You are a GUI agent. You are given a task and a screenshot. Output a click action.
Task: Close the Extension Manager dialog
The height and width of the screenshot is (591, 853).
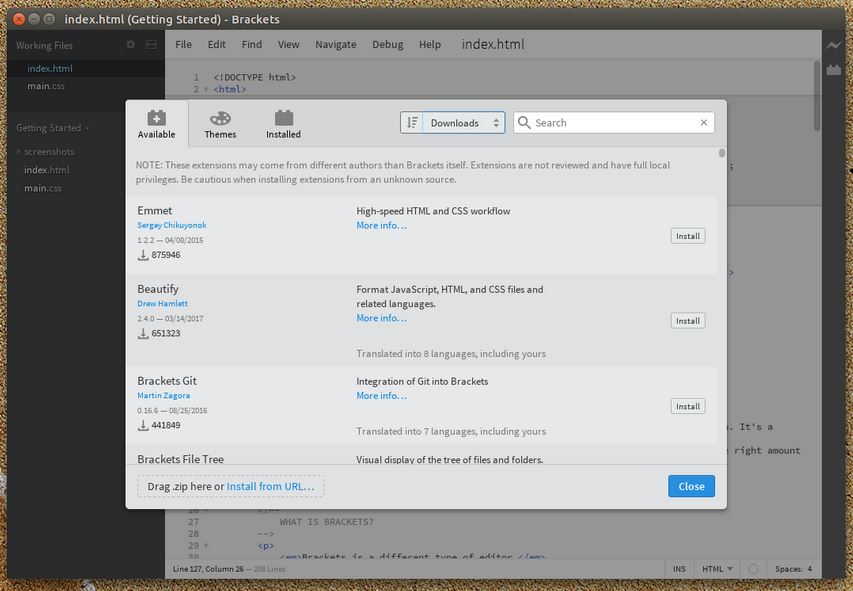click(691, 486)
